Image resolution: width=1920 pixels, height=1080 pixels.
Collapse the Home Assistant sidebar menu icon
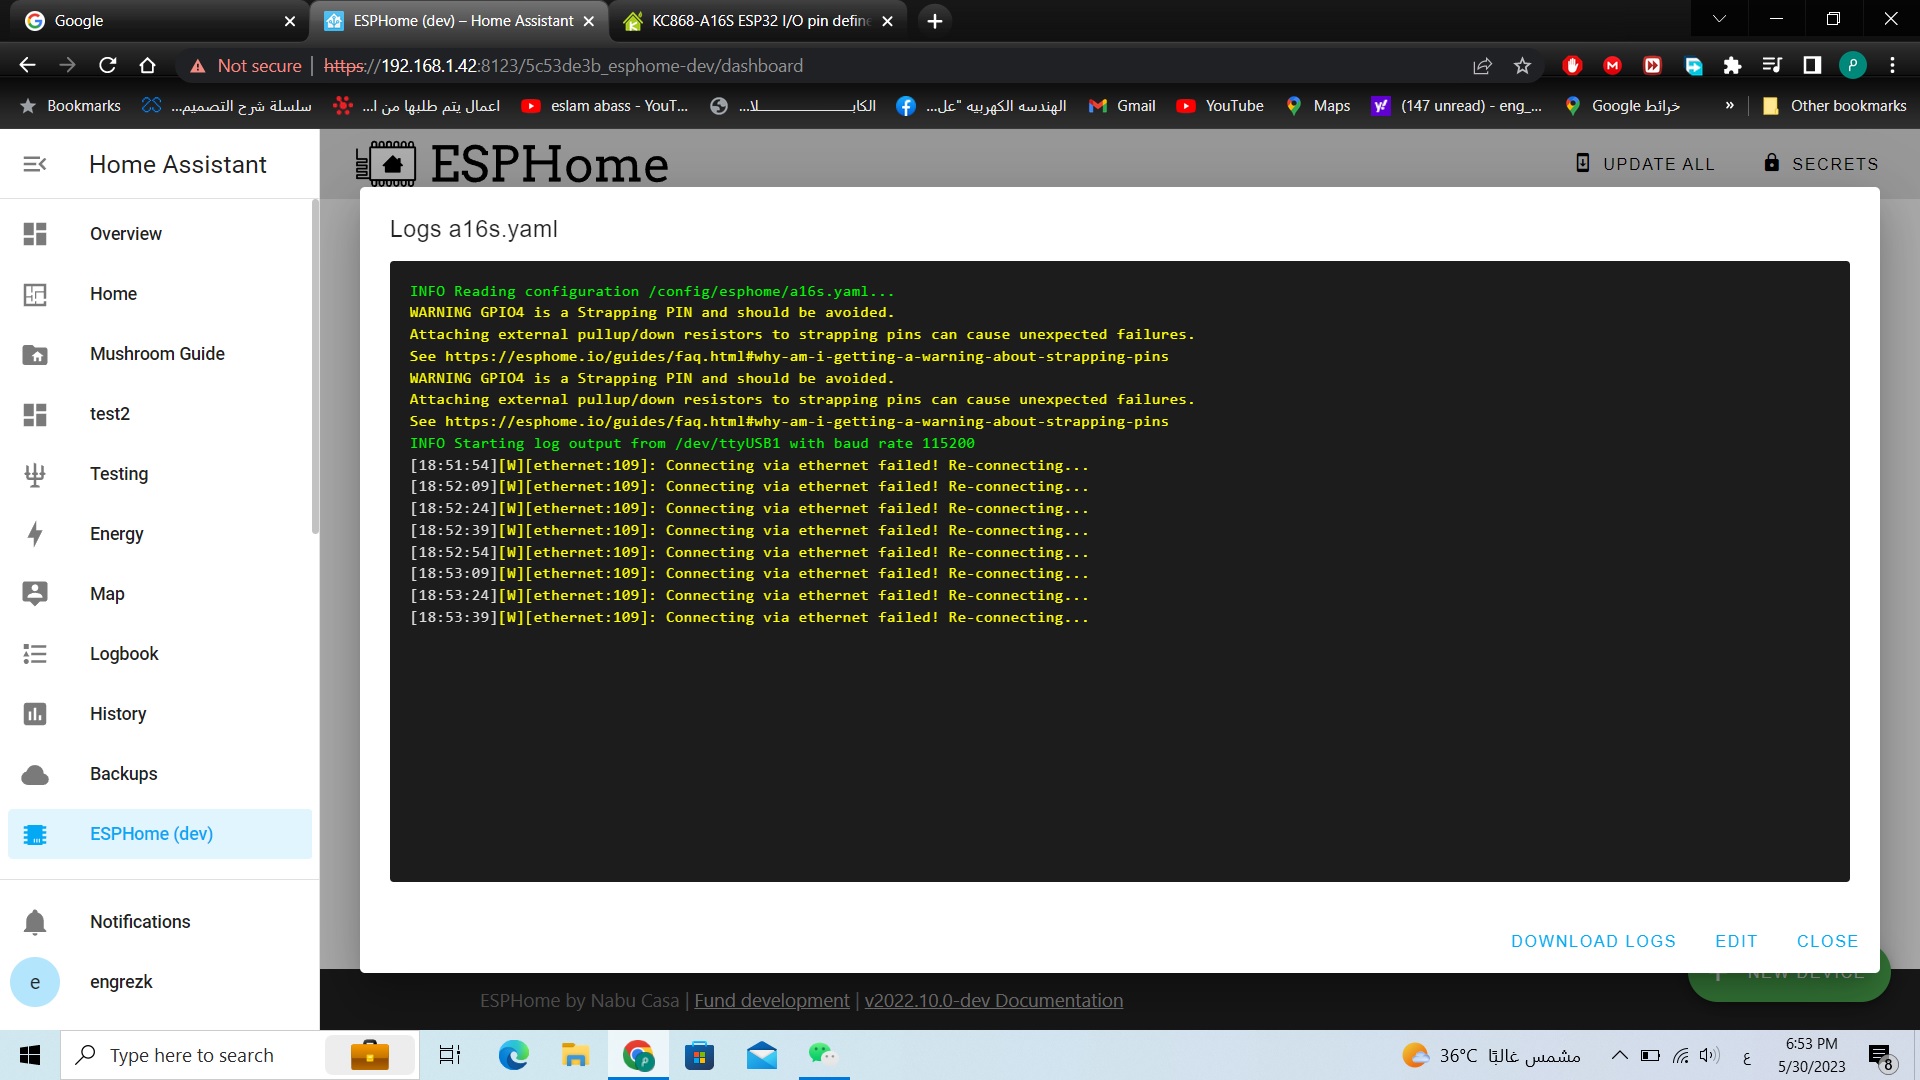35,164
